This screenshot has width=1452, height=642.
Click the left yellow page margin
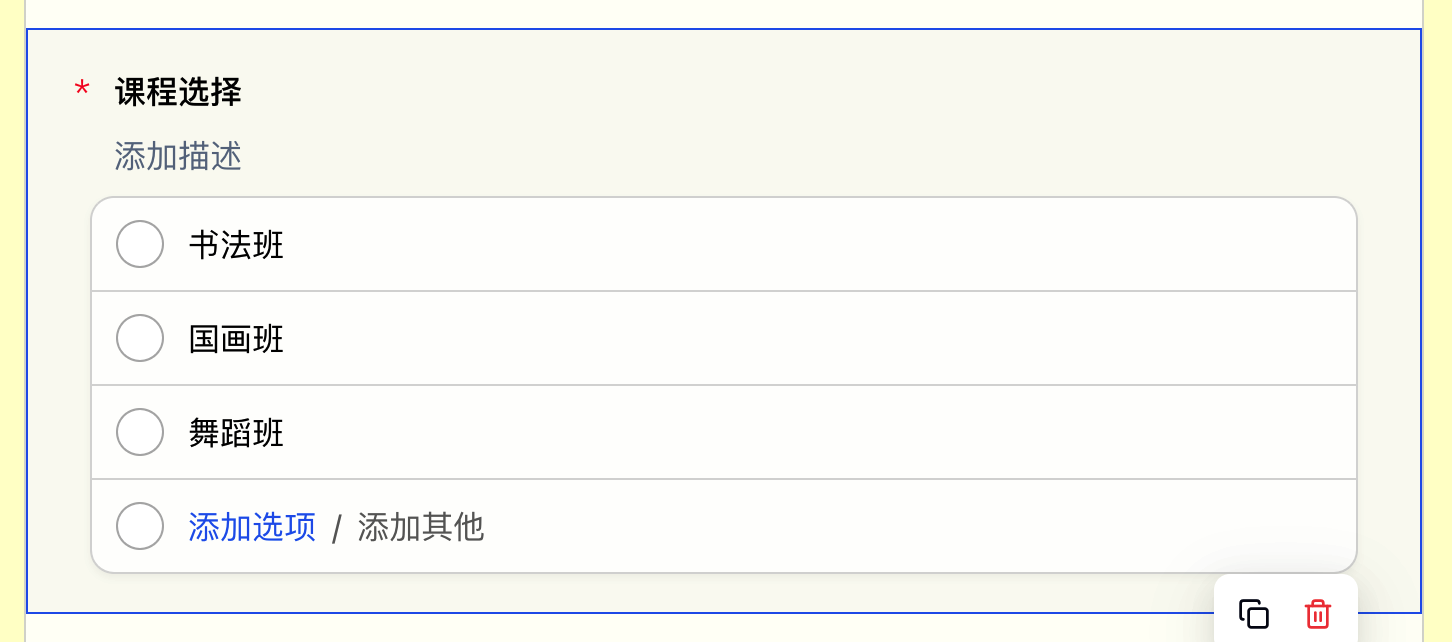(x=11, y=320)
